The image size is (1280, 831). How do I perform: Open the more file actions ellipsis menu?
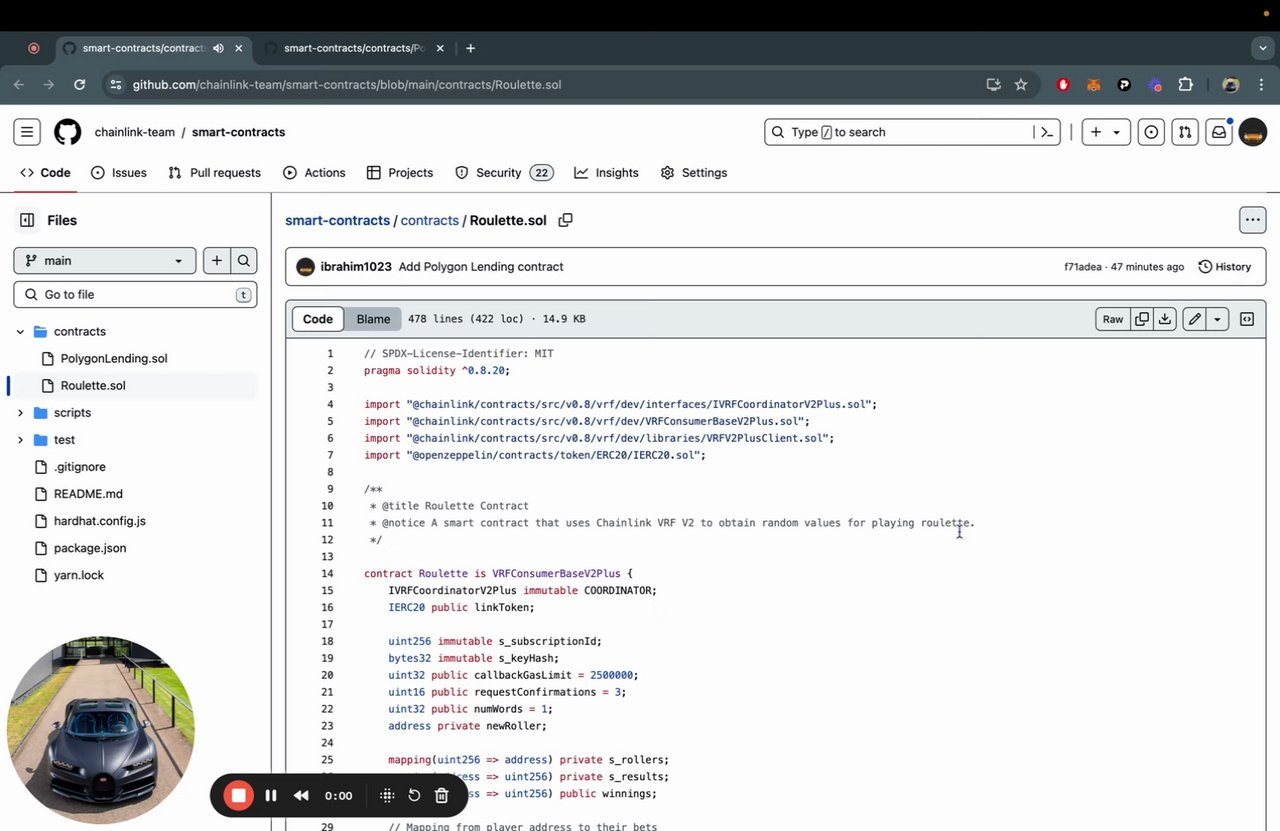point(1253,220)
